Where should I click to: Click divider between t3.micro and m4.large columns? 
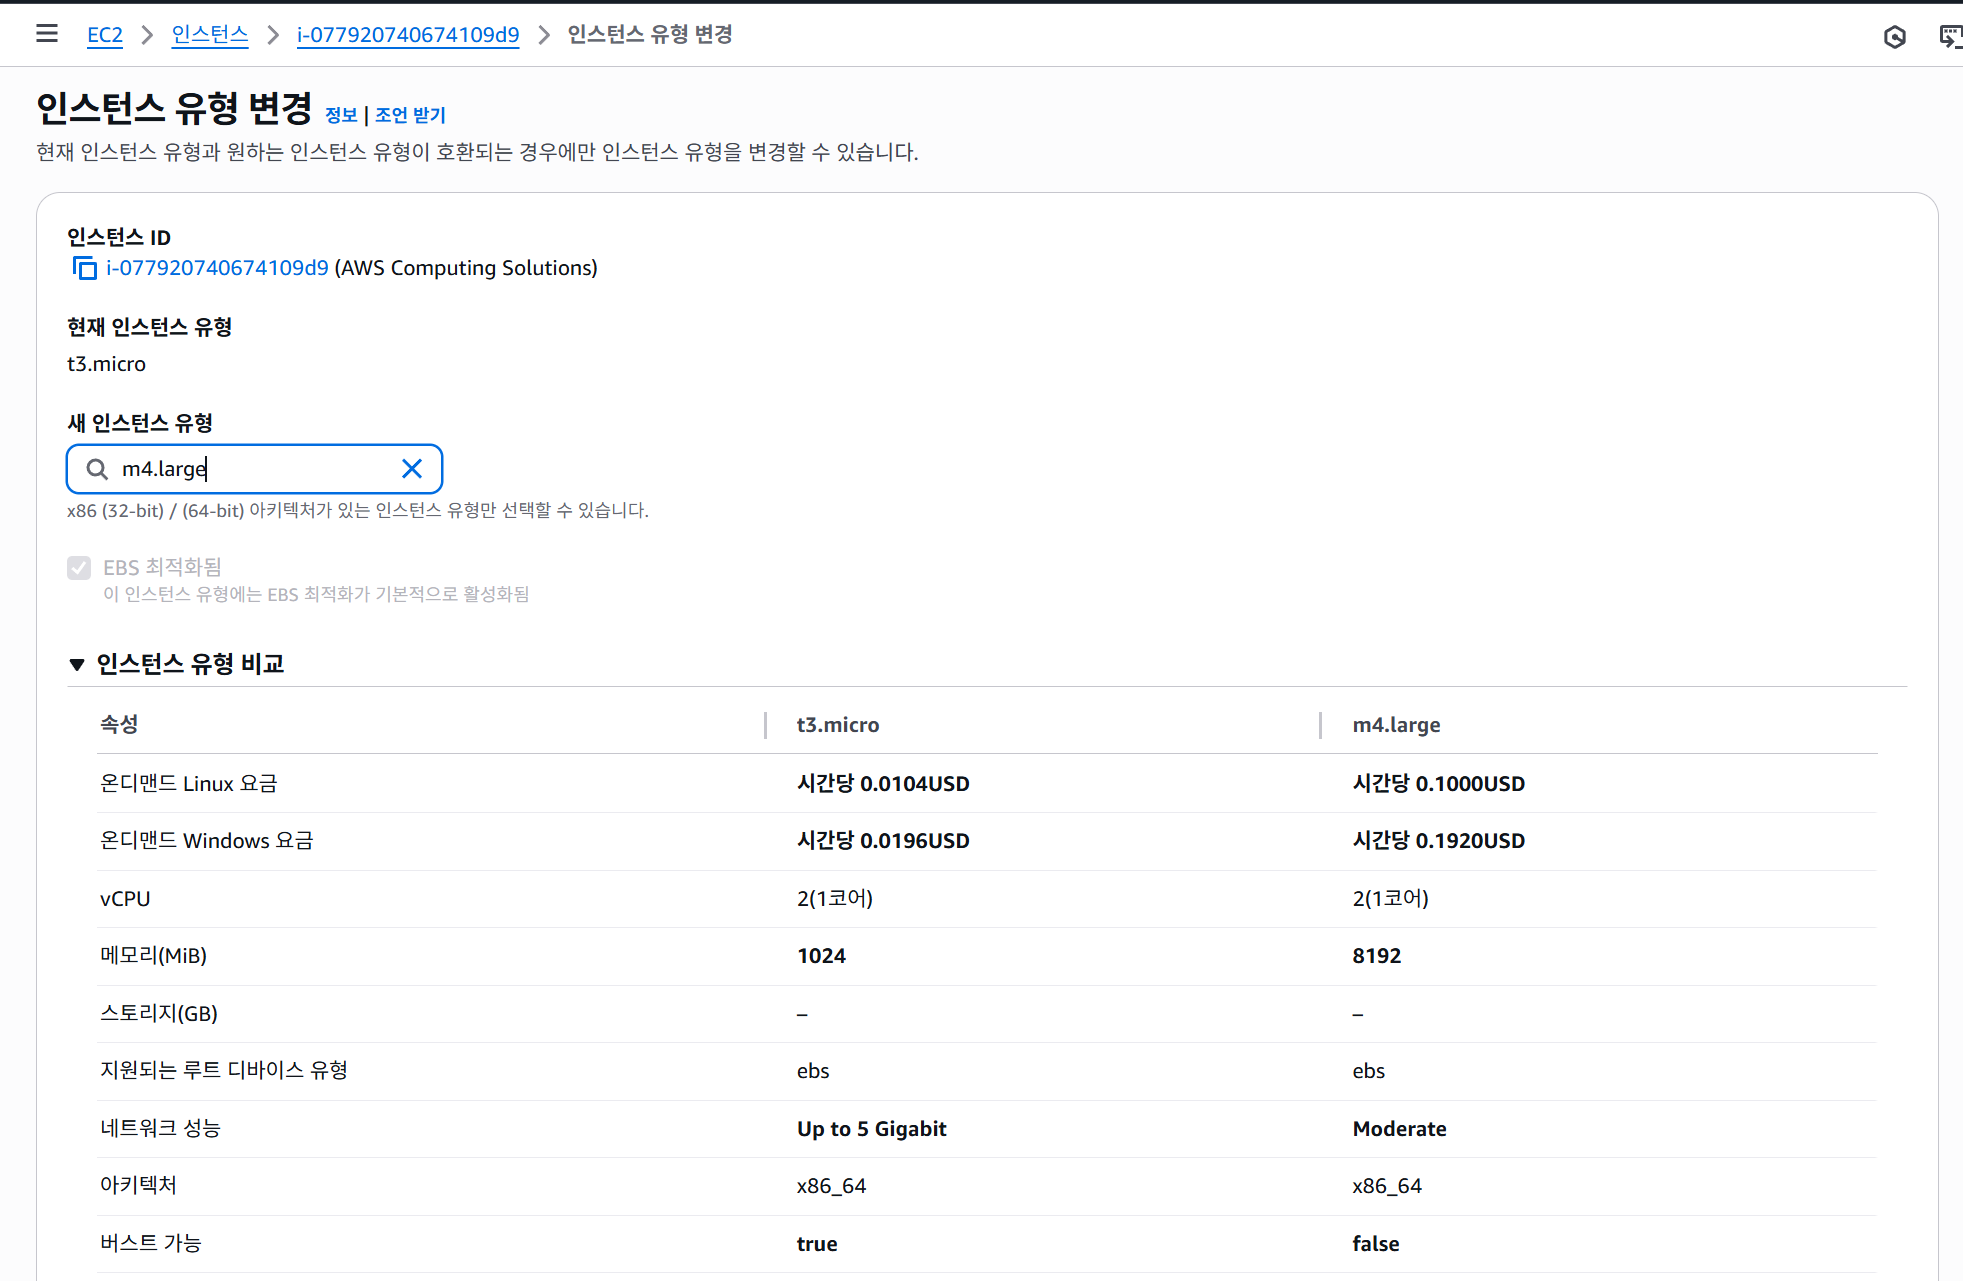(x=1321, y=725)
